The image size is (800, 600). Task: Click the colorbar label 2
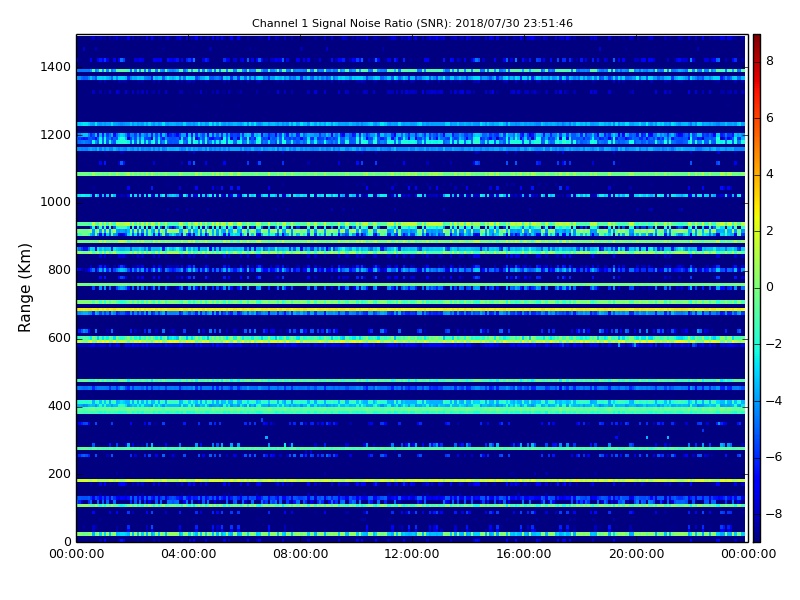tap(770, 231)
